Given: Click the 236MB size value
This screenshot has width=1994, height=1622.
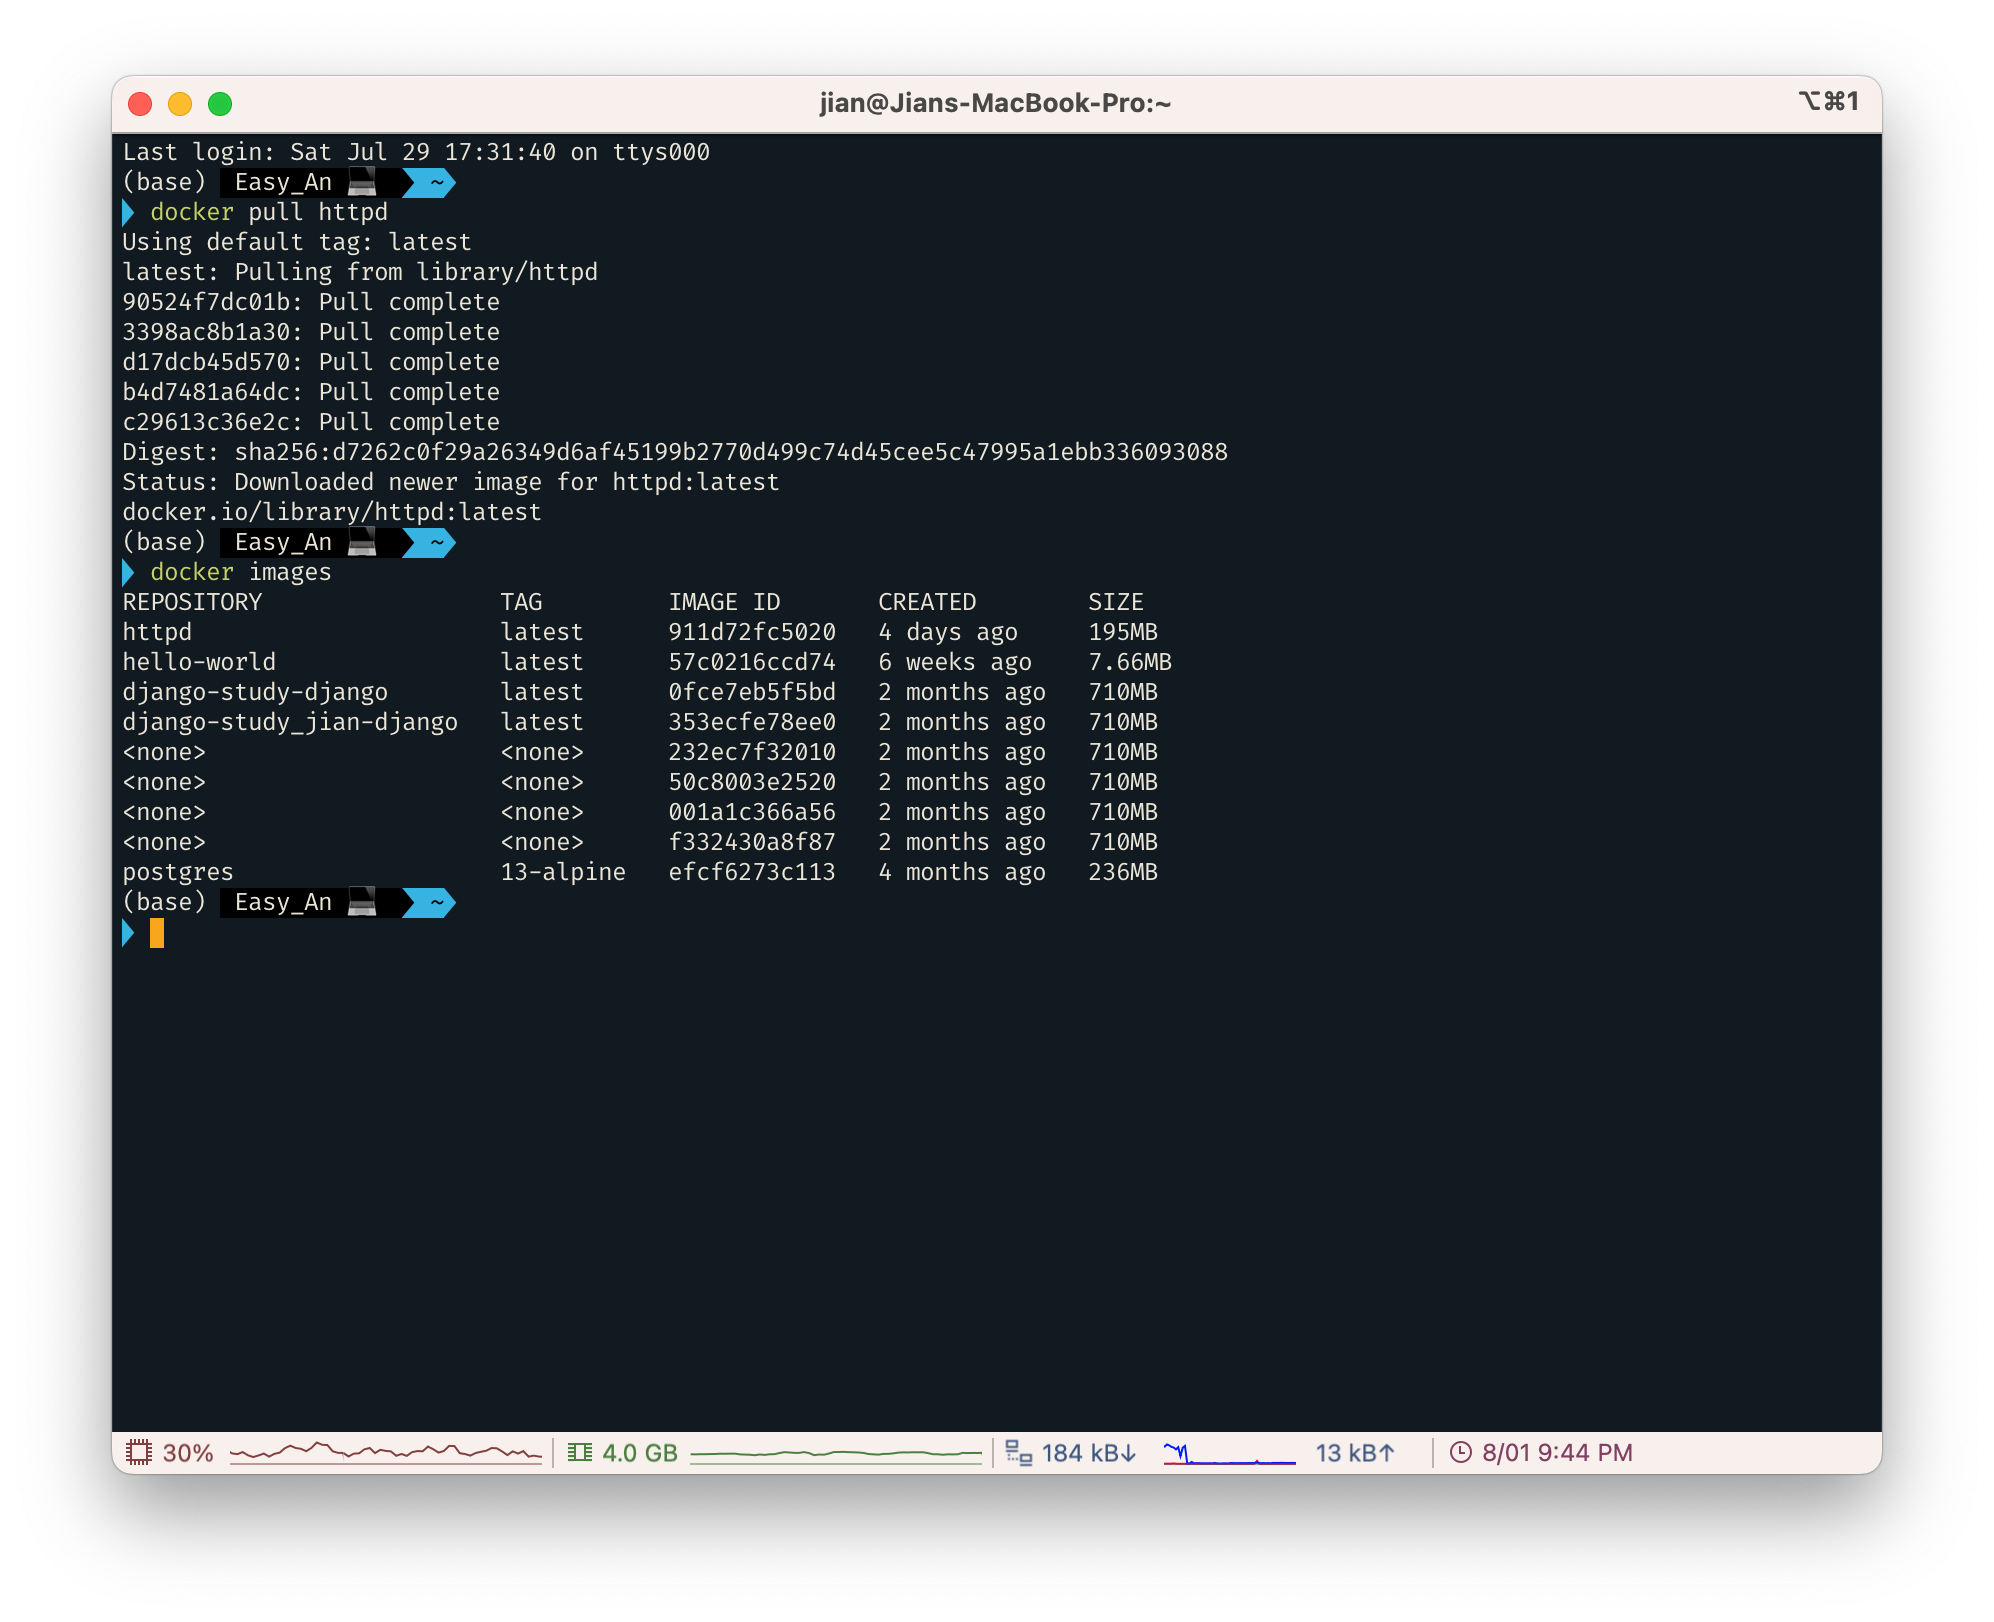Looking at the screenshot, I should tap(1123, 872).
